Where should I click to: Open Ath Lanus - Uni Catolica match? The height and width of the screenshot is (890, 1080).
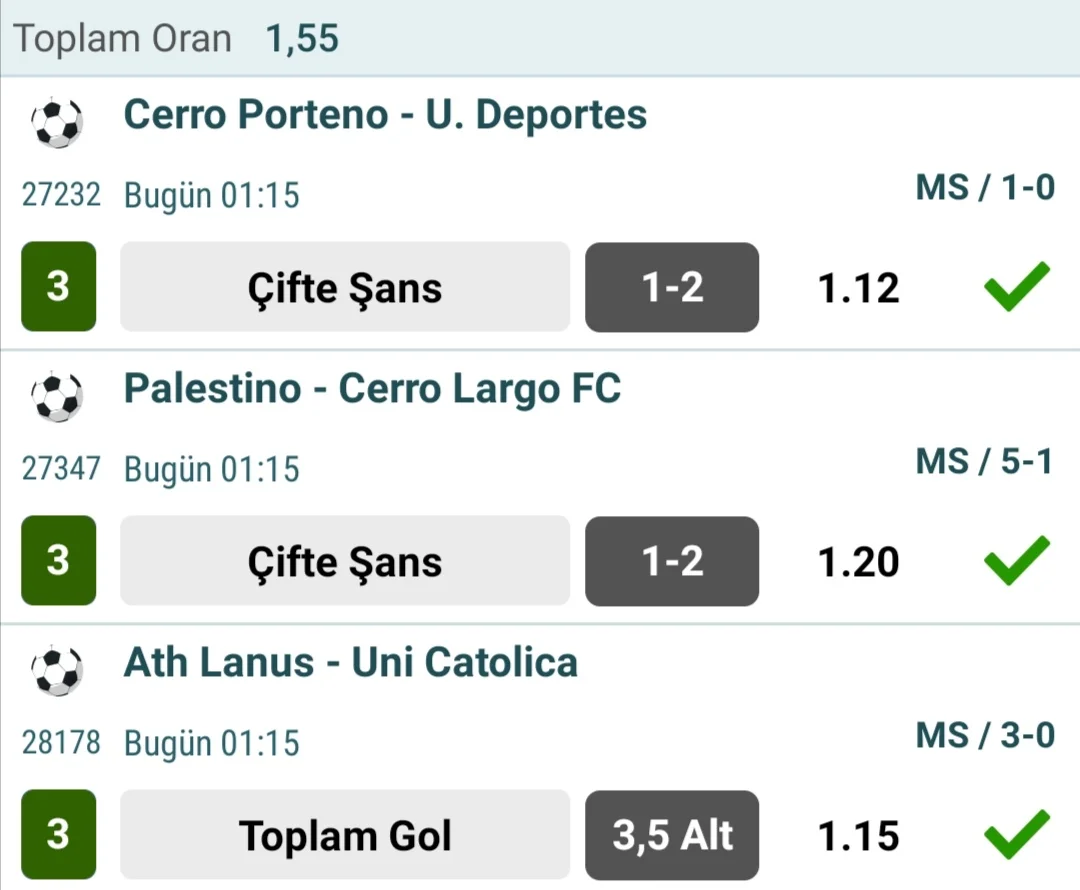click(x=350, y=662)
